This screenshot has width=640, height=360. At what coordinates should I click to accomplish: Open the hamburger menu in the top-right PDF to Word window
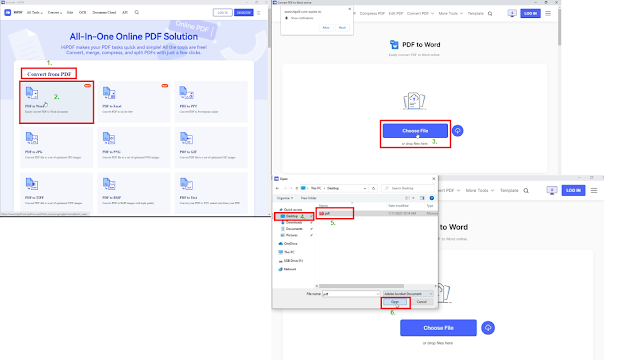(548, 13)
